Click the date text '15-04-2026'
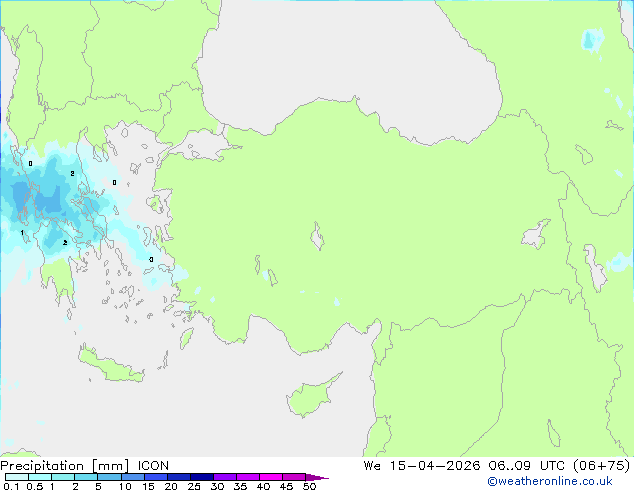This screenshot has width=634, height=490. point(435,465)
